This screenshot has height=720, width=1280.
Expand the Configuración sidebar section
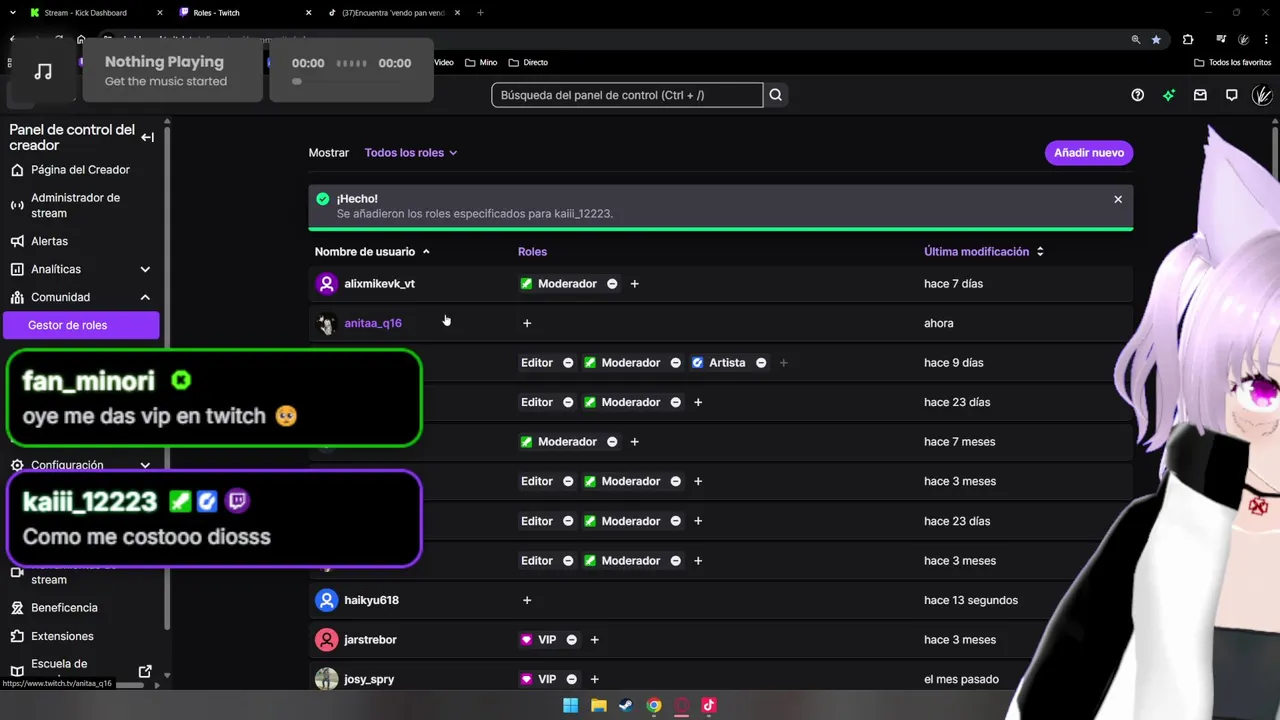click(x=145, y=465)
